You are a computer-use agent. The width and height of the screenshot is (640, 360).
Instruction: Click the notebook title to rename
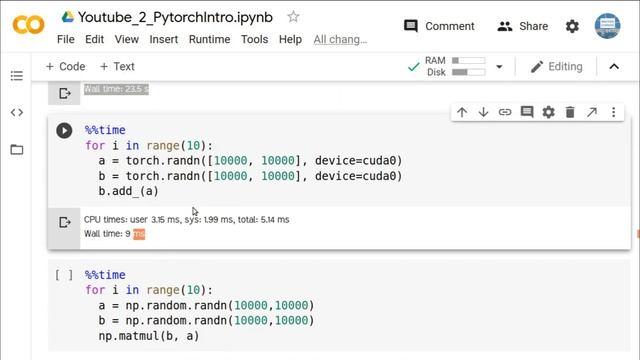coord(175,17)
